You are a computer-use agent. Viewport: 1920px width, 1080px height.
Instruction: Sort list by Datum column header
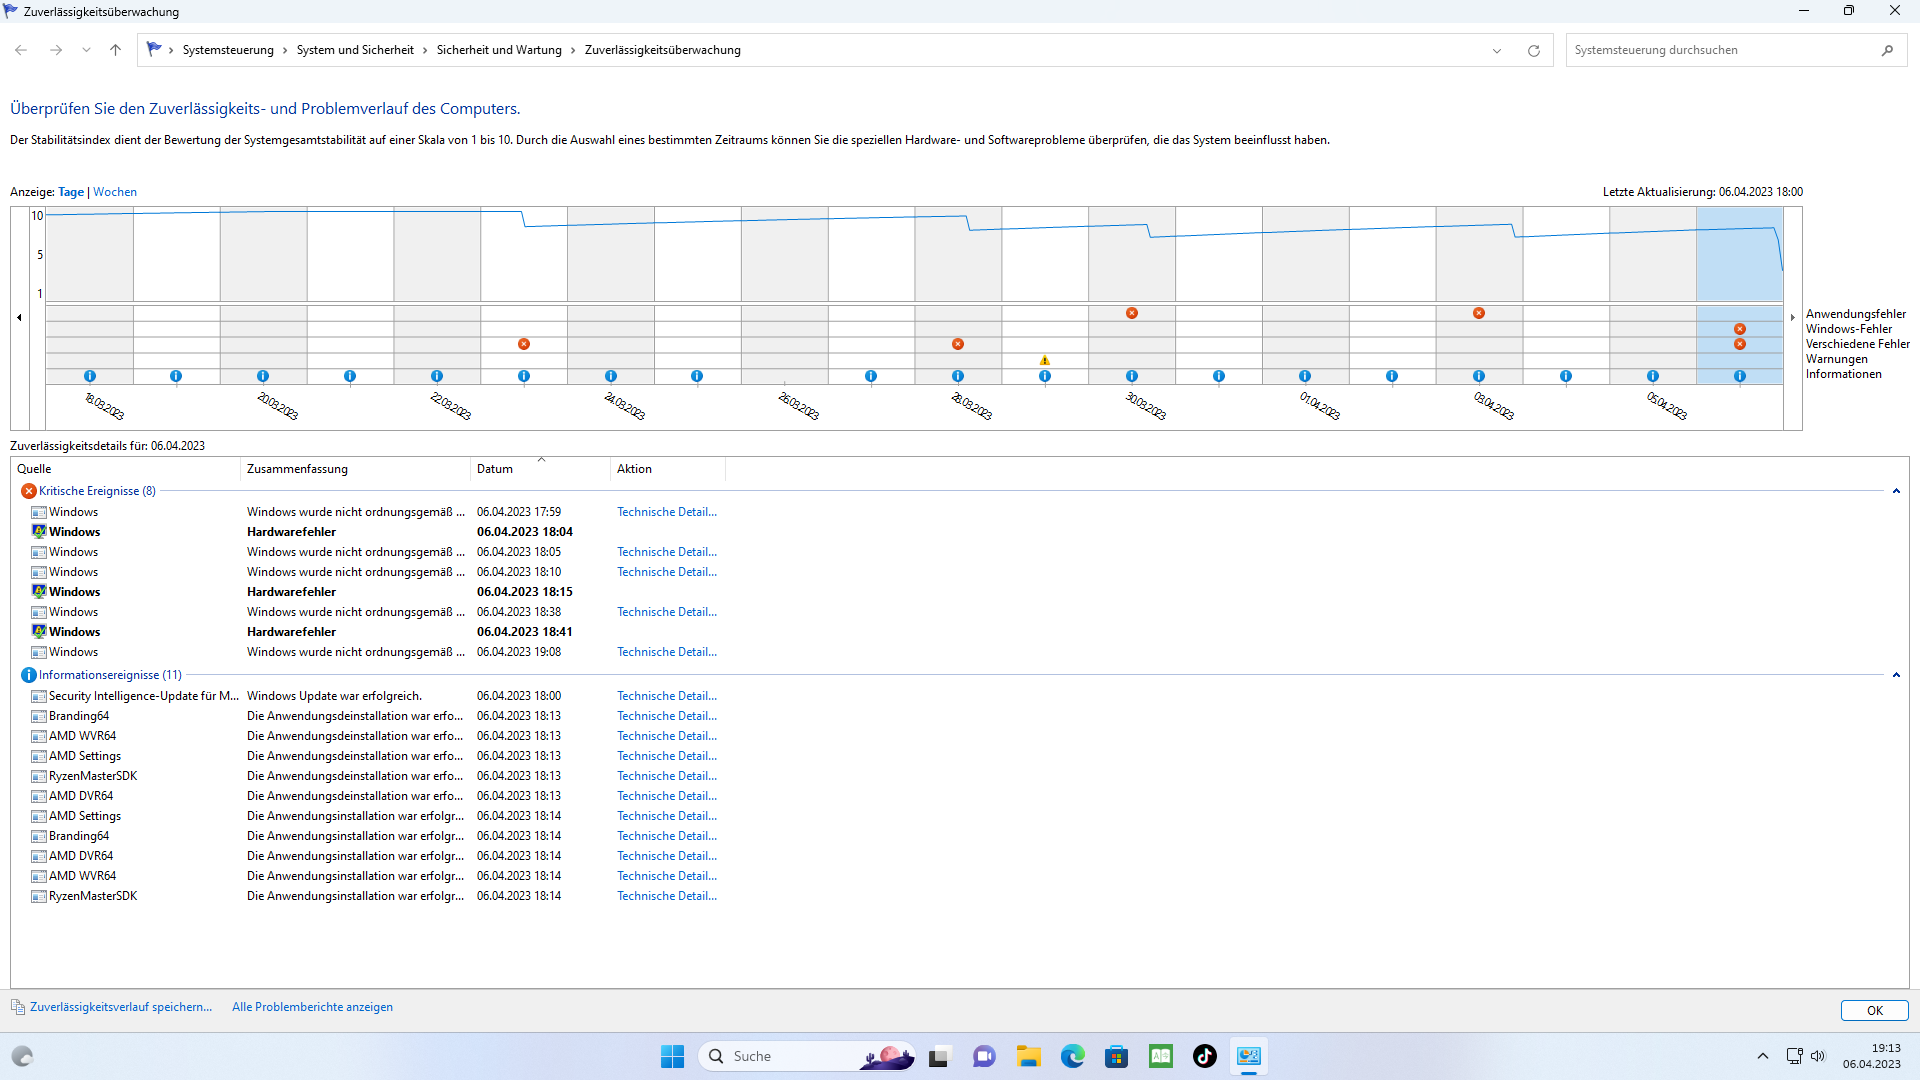coord(495,469)
